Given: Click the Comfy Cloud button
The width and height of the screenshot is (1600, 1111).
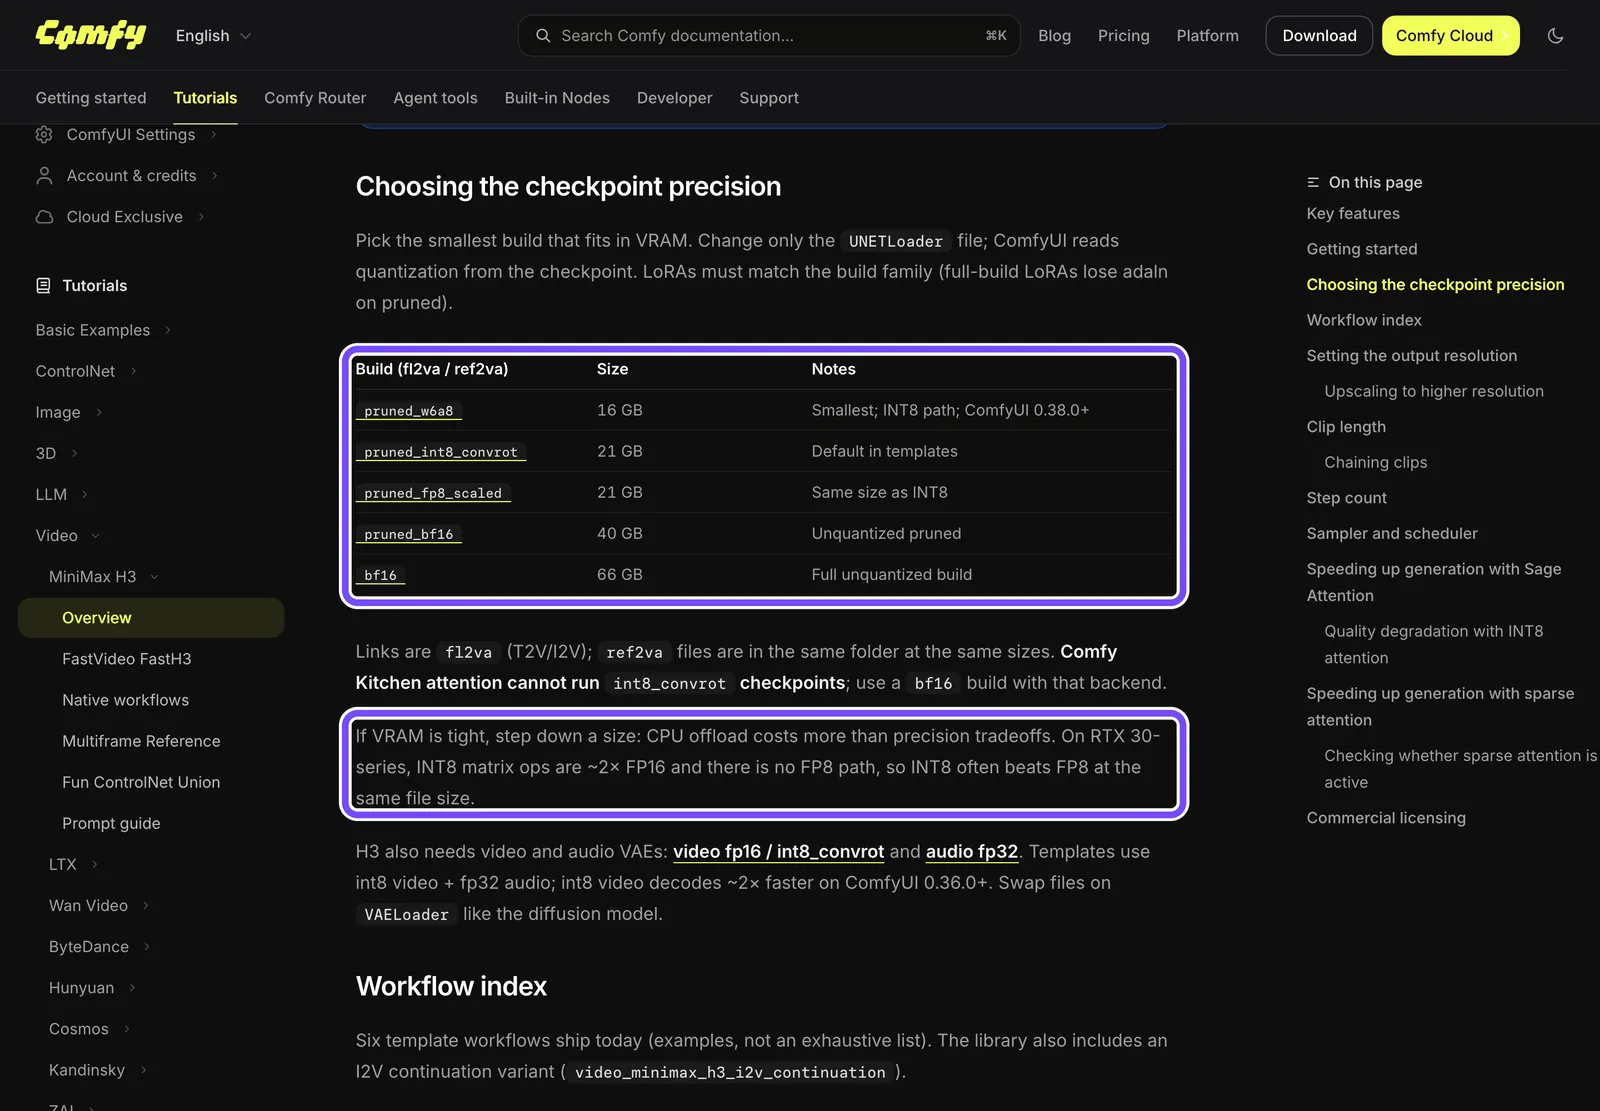Looking at the screenshot, I should (x=1450, y=36).
